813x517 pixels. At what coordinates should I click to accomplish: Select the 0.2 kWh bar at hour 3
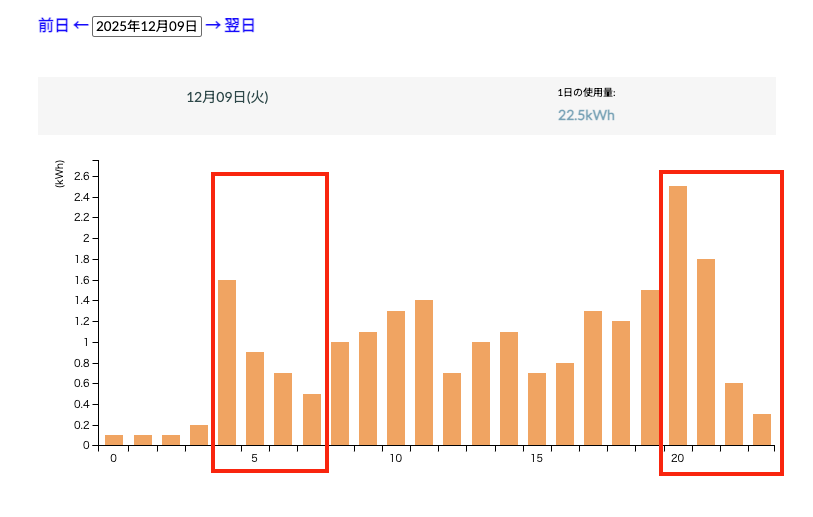coord(199,435)
